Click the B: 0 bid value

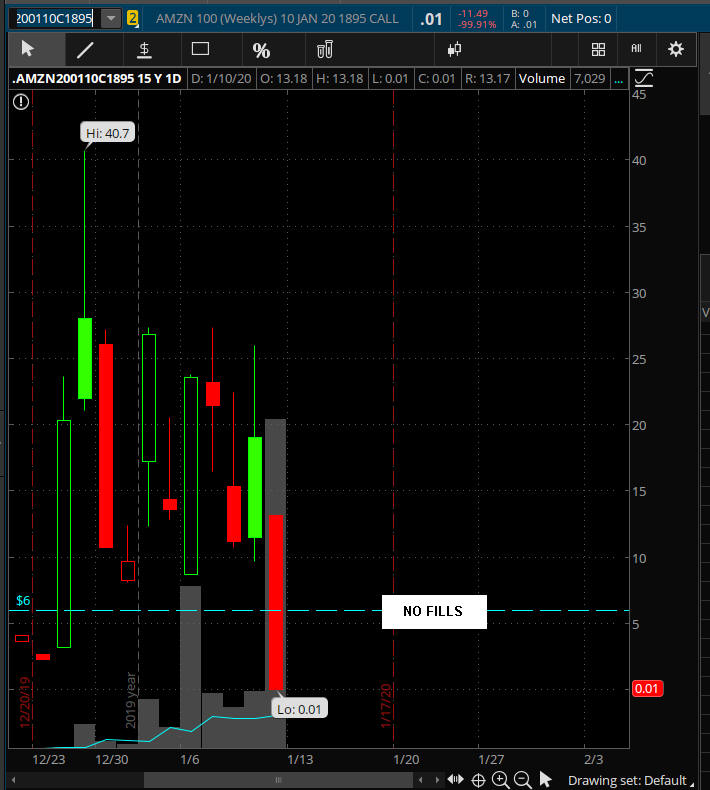[520, 14]
